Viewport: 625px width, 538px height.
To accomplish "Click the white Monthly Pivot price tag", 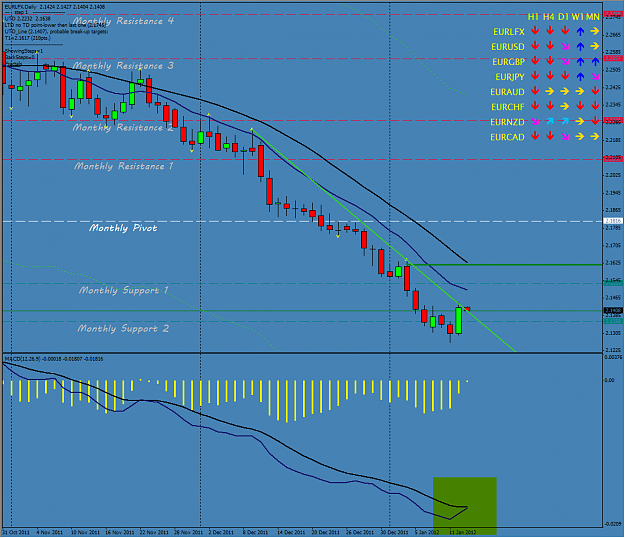I will (x=613, y=221).
